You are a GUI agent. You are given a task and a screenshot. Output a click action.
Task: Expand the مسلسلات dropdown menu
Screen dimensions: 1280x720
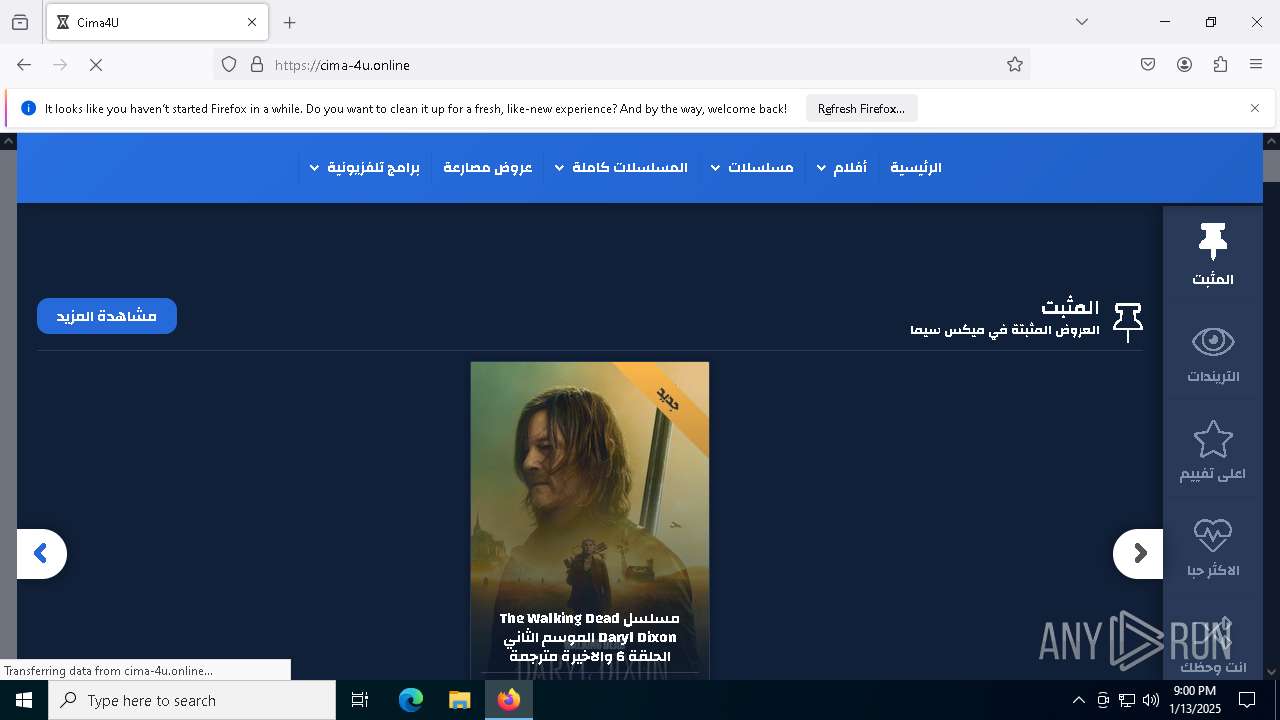click(751, 167)
